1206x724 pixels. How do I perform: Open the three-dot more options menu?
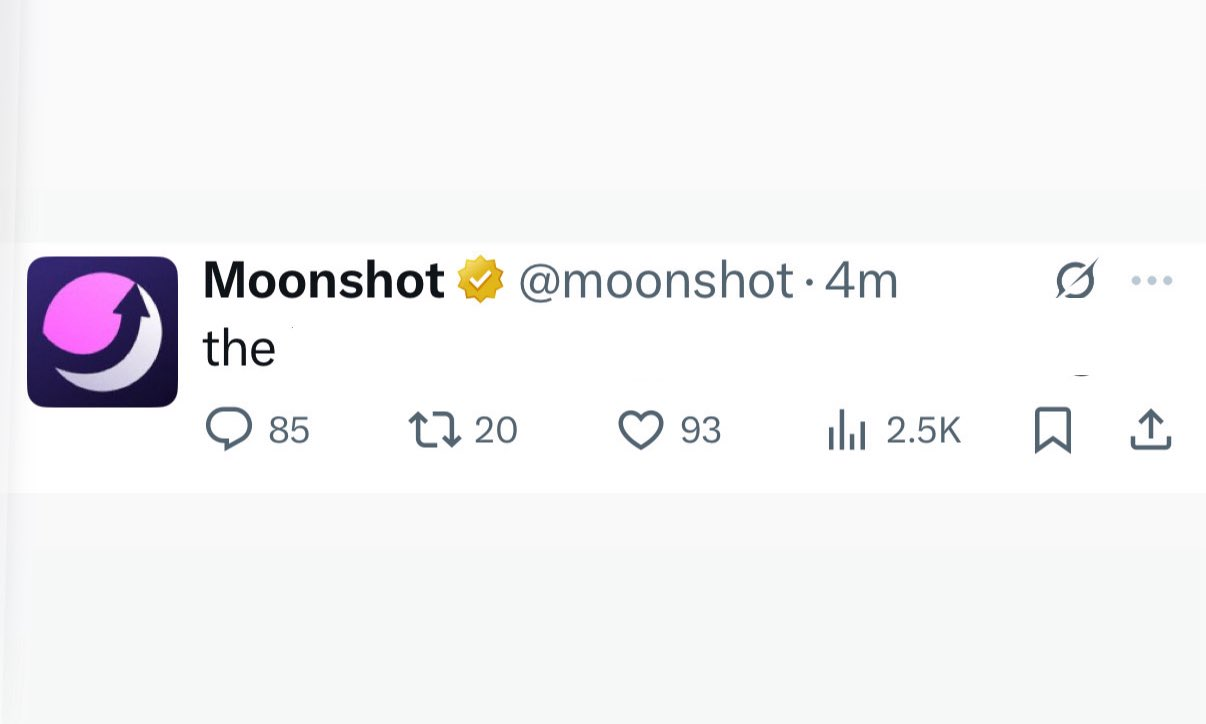[x=1151, y=281]
